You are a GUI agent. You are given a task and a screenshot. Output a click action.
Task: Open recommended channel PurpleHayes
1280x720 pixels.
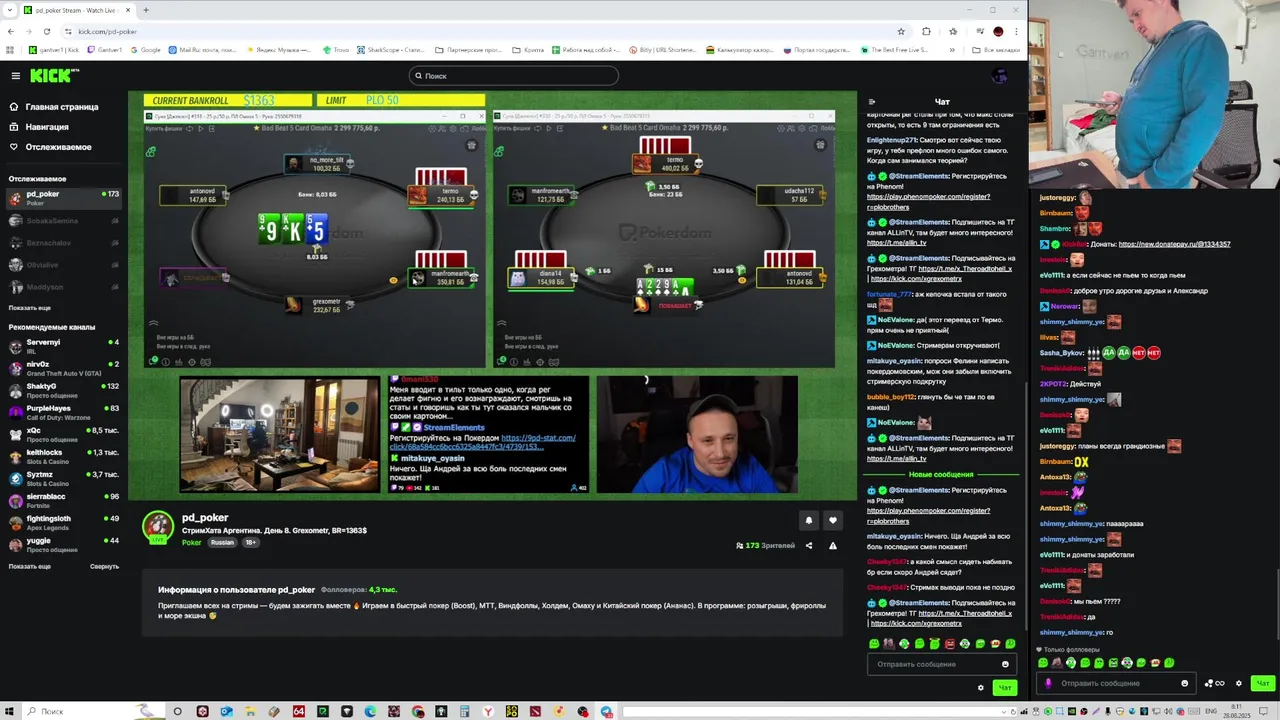[63, 411]
